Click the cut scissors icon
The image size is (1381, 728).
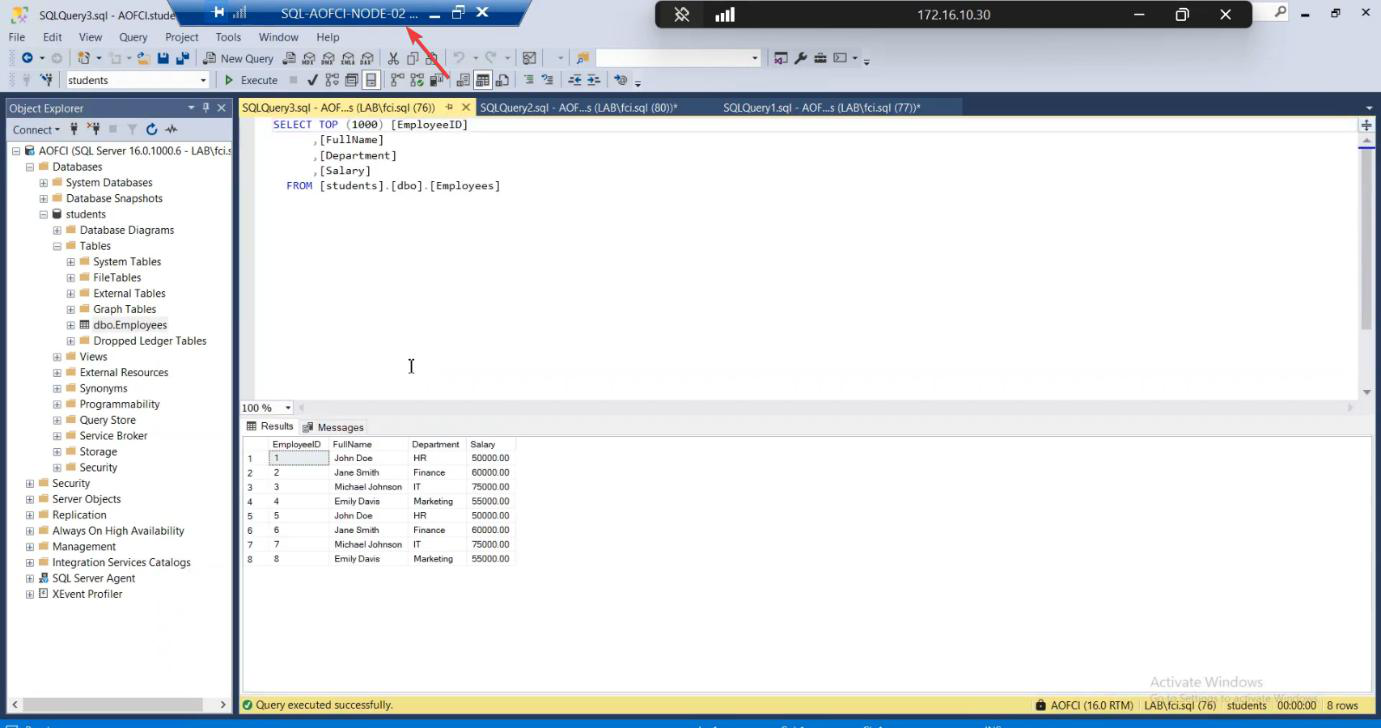(x=393, y=58)
